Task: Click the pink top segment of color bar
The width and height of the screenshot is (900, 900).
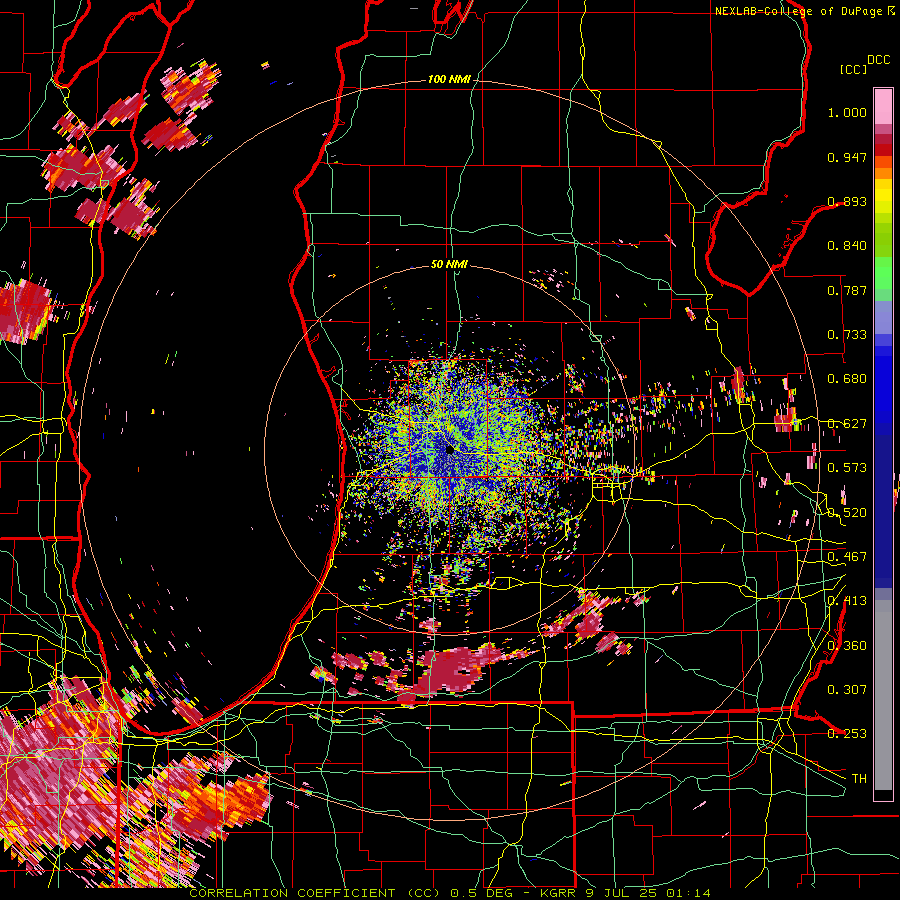Action: 883,106
